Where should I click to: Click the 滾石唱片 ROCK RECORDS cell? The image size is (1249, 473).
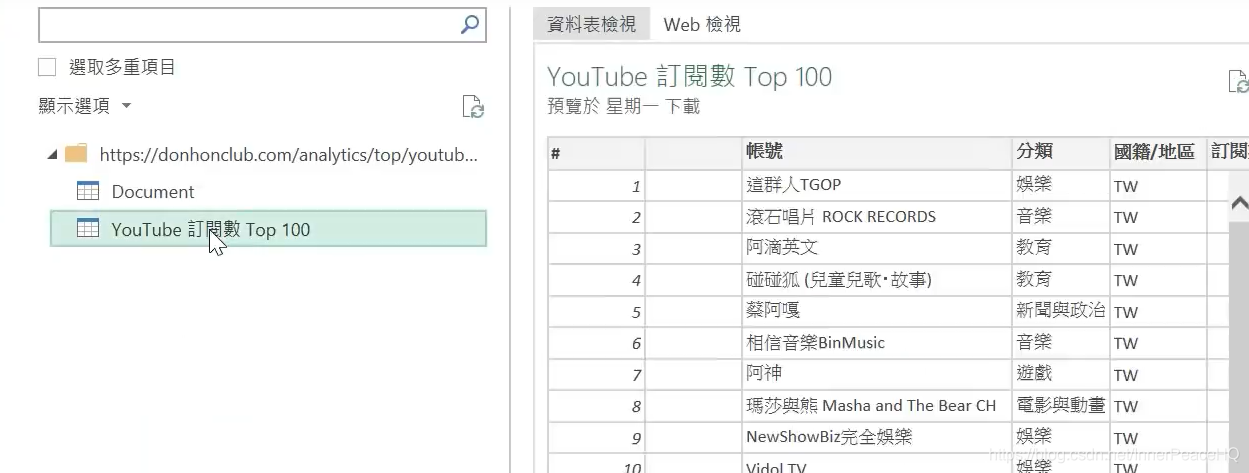876,217
